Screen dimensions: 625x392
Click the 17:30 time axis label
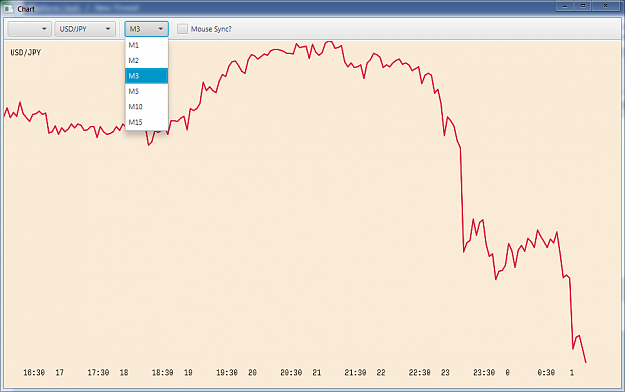pos(98,372)
